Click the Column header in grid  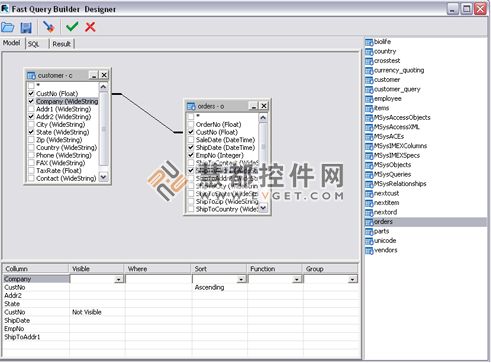(36, 269)
